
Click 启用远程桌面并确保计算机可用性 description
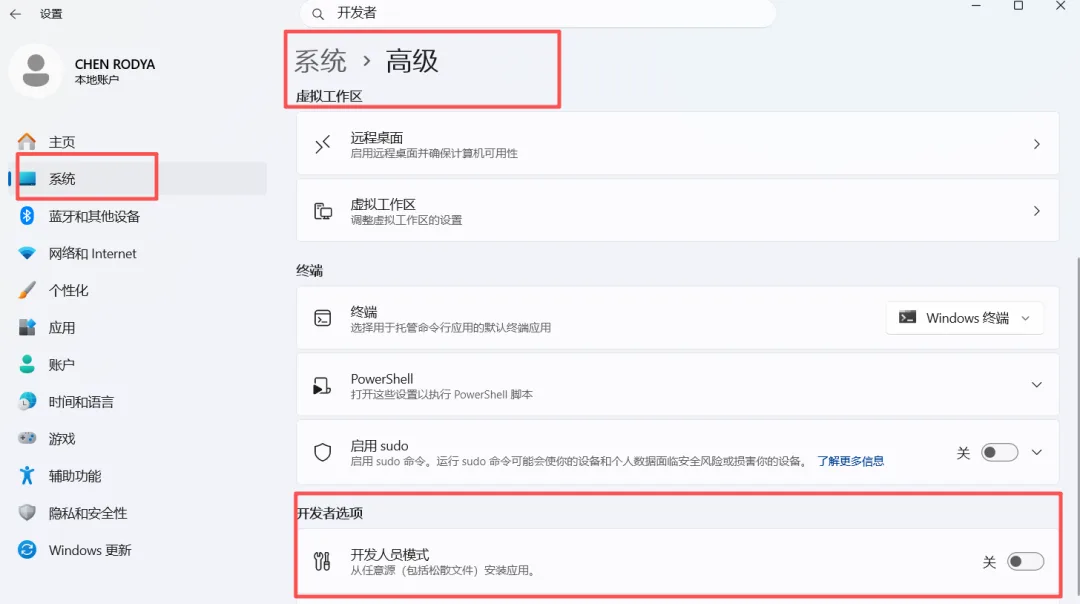point(434,153)
